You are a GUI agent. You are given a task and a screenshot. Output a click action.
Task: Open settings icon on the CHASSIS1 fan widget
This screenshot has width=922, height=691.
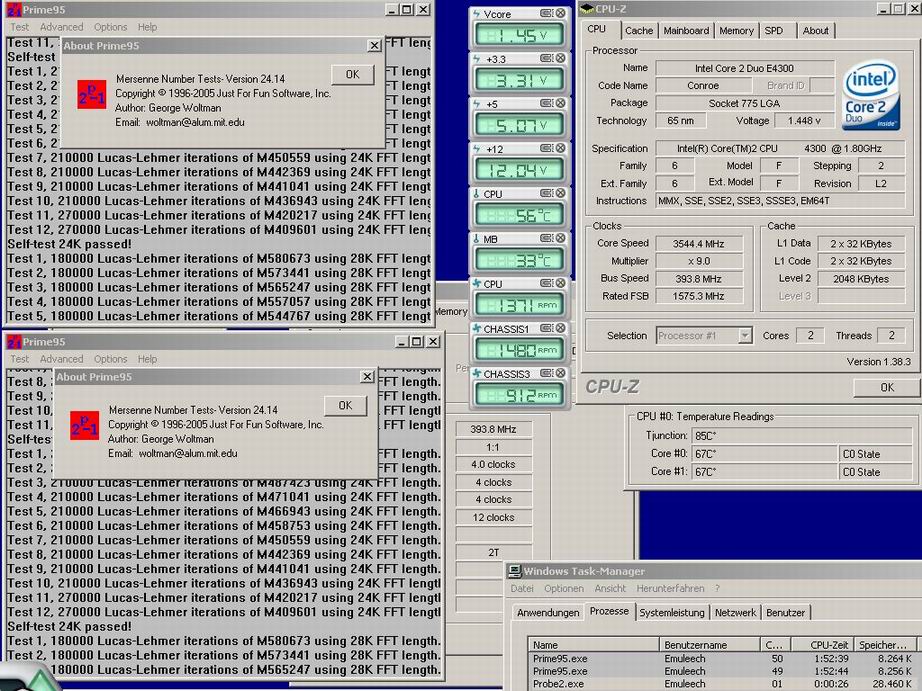tap(546, 328)
